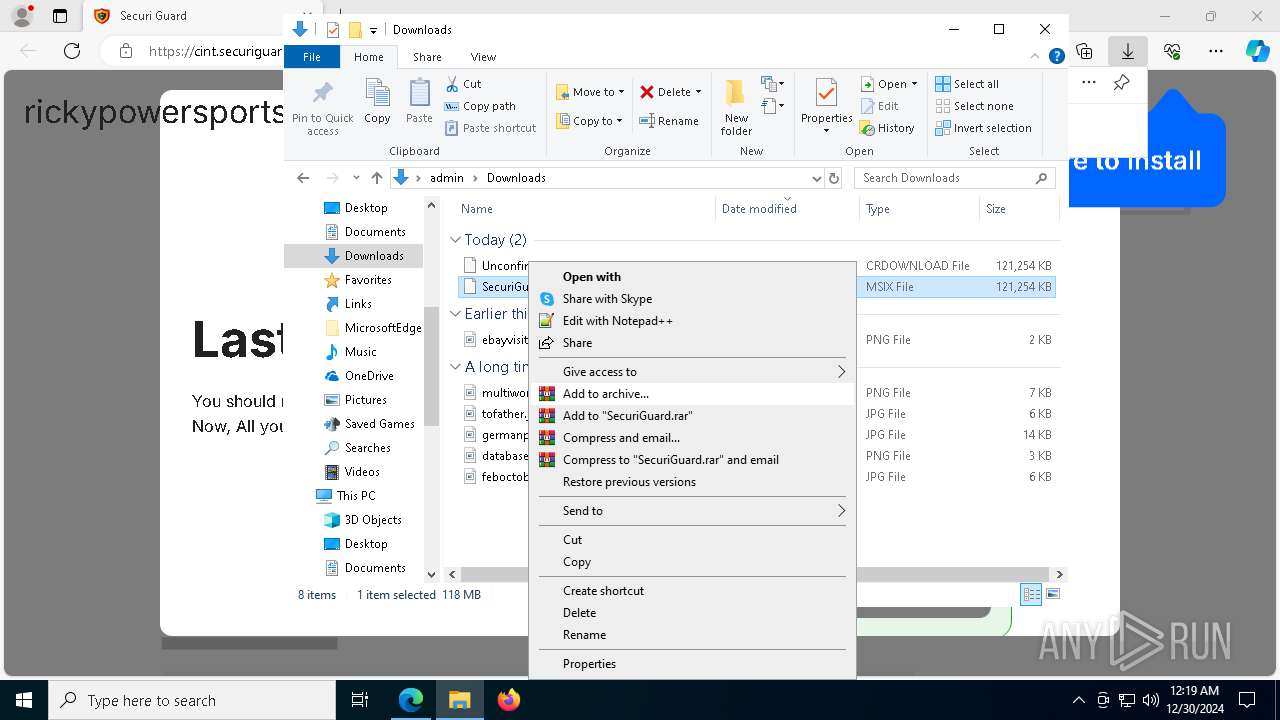This screenshot has width=1280, height=720.
Task: Collapse the A long time ago group
Action: click(x=455, y=367)
